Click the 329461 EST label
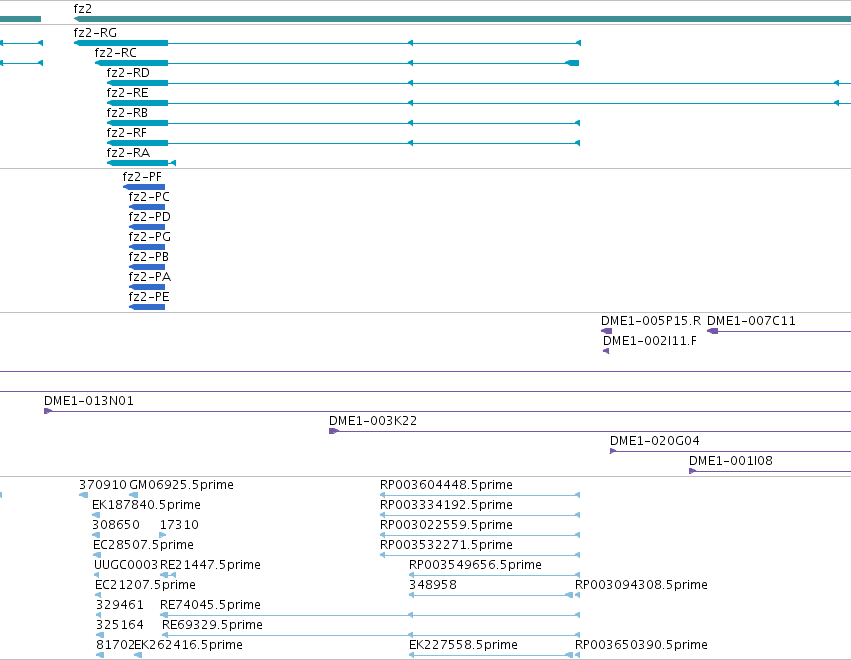Screen dimensions: 851x660 (120, 605)
